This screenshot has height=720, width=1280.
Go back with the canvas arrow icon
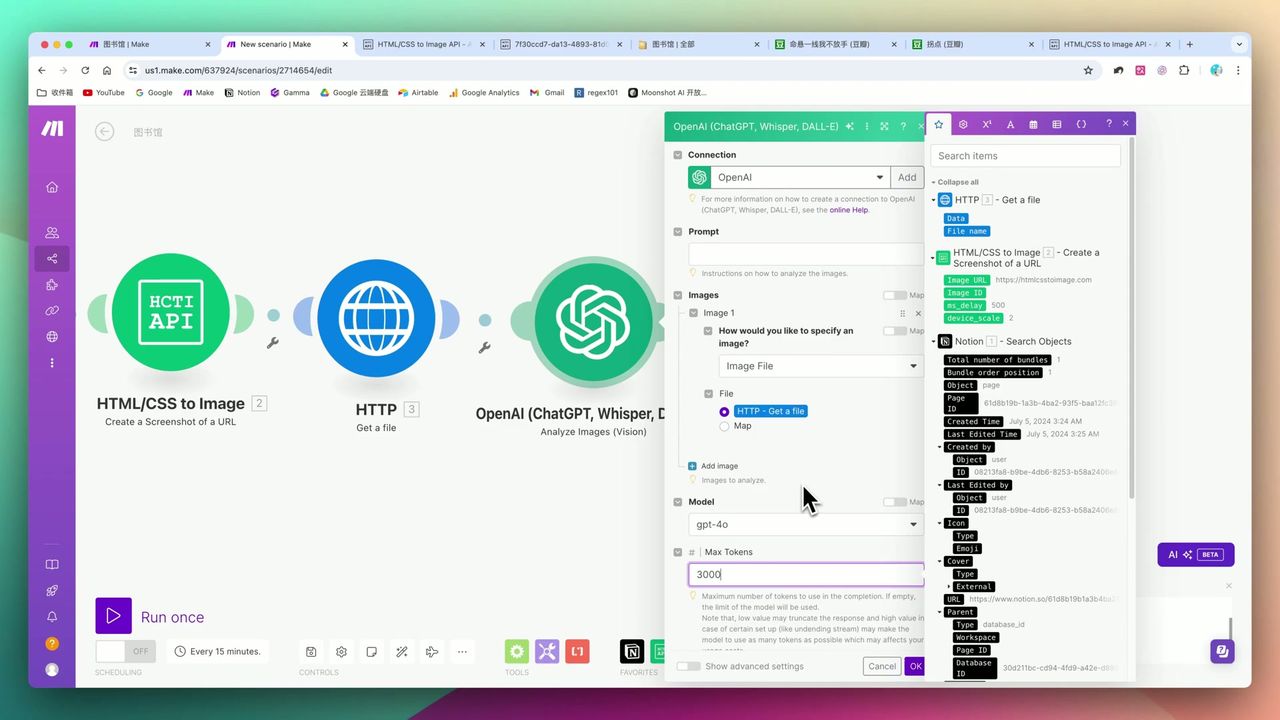(105, 132)
